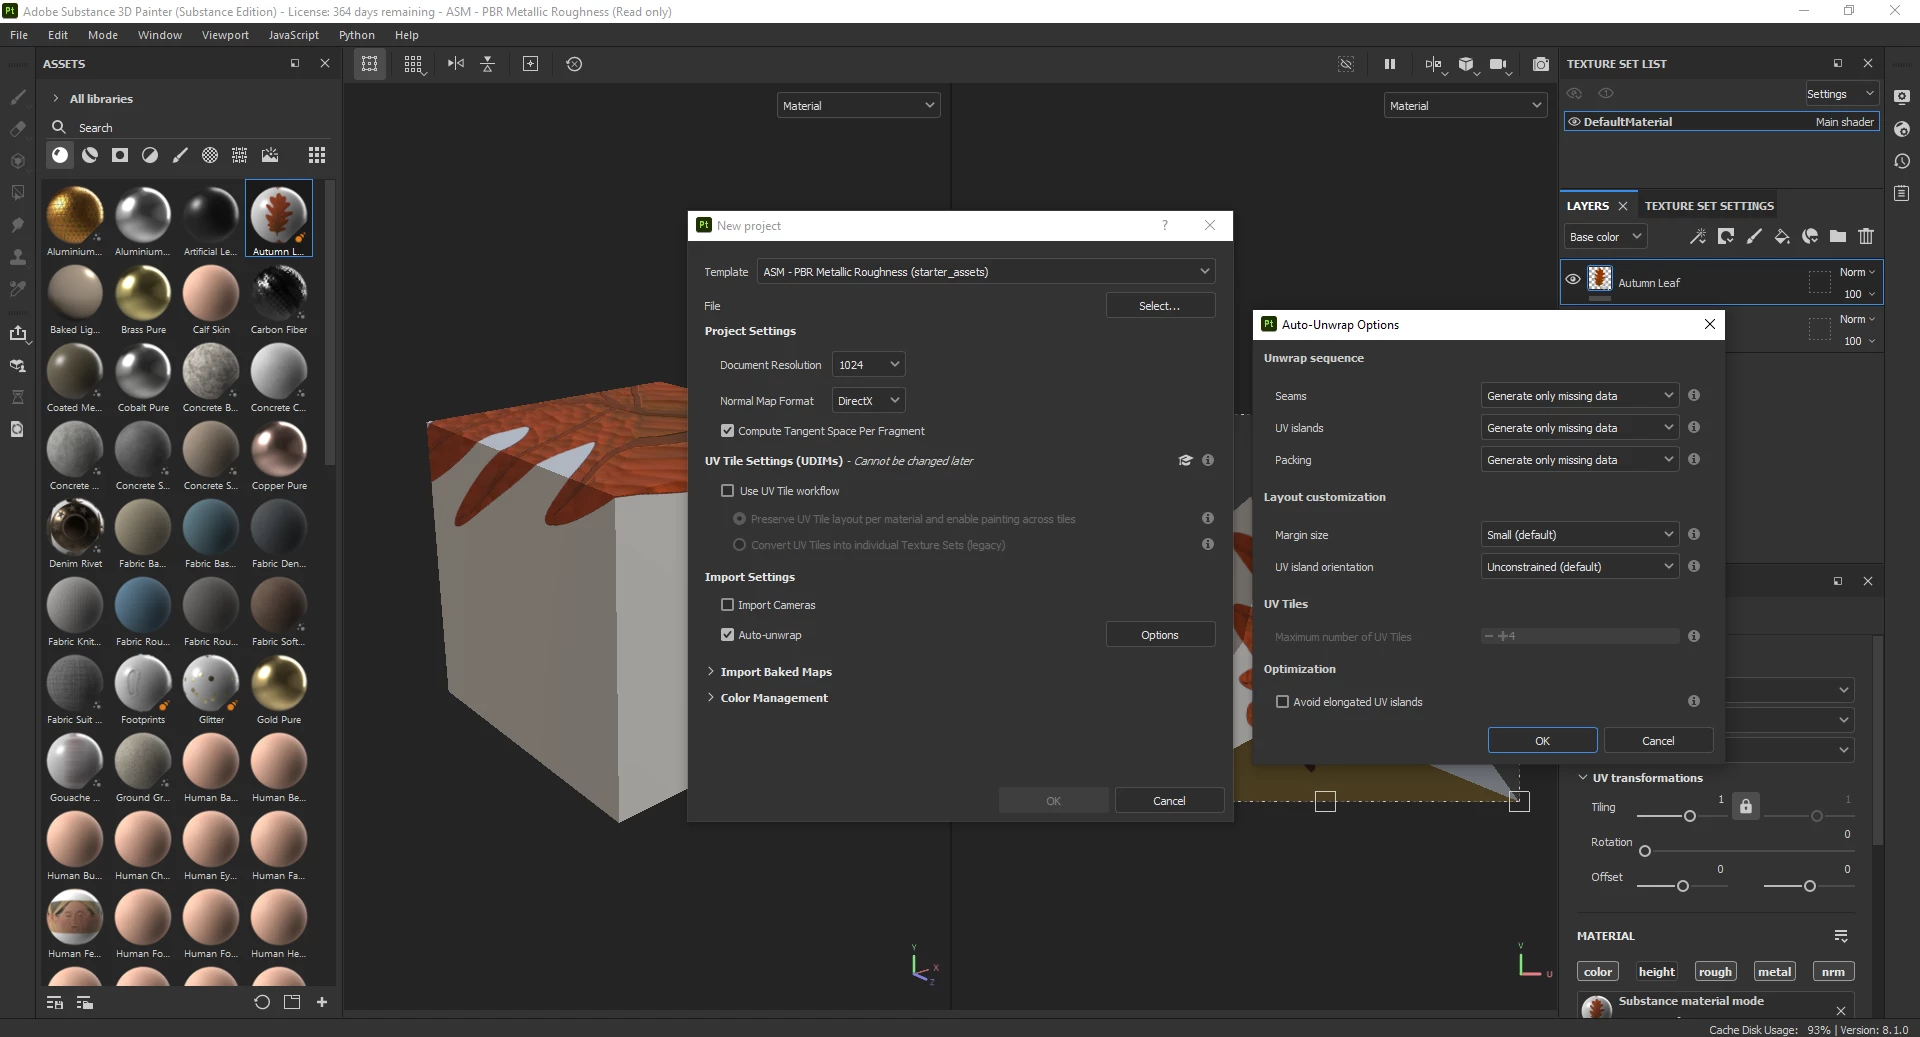Delete layer with the trash icon
Viewport: 1920px width, 1037px height.
[1866, 237]
